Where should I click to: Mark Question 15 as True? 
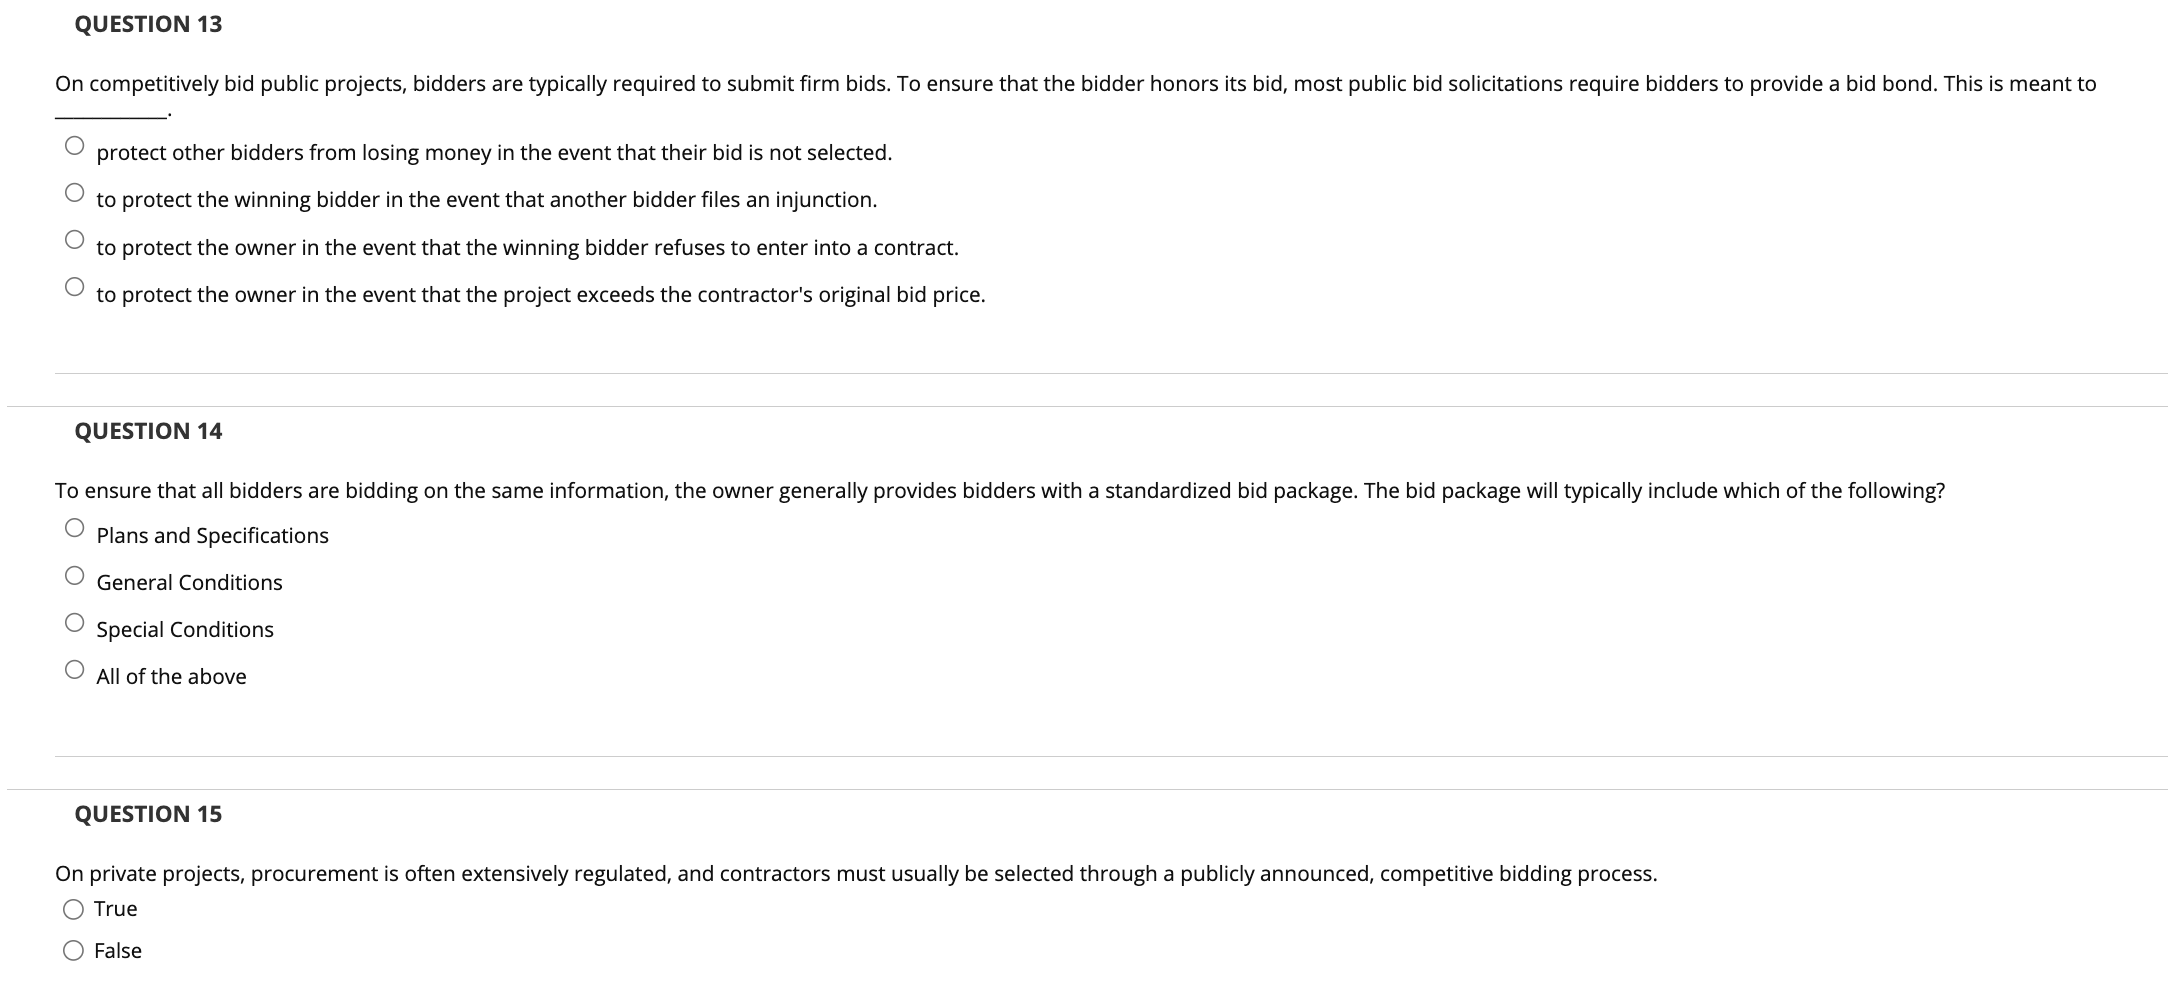73,909
